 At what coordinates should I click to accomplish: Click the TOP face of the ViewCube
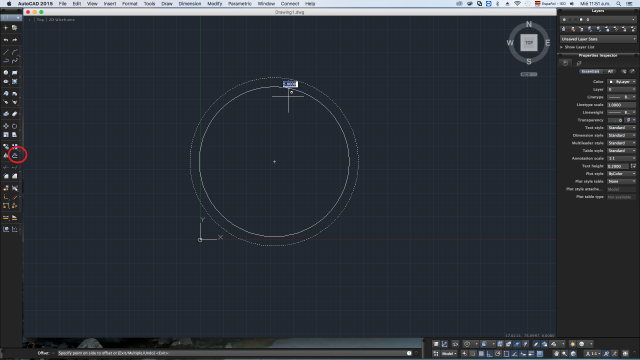click(529, 42)
